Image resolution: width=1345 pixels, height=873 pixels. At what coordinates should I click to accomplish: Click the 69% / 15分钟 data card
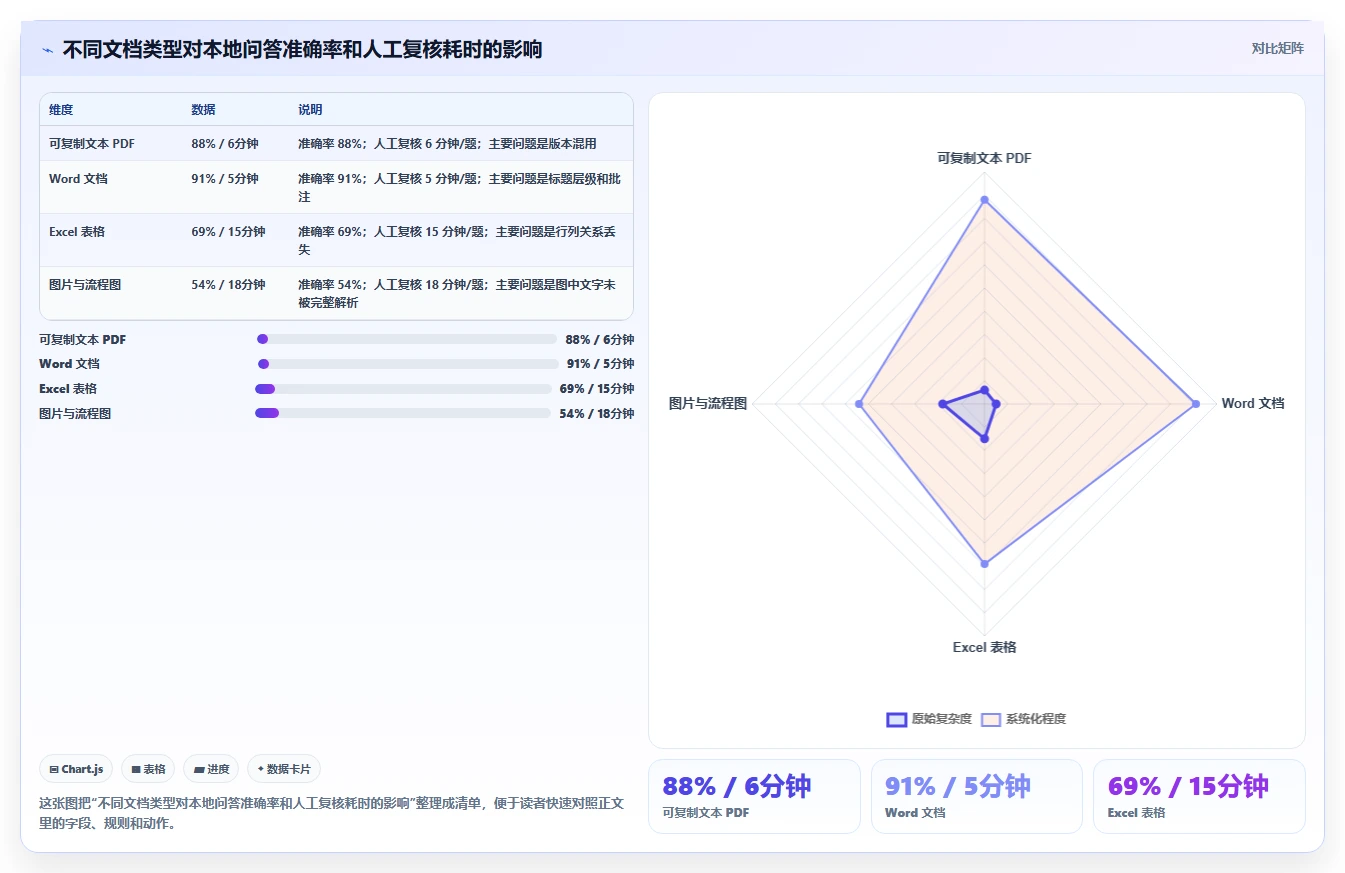coord(1198,796)
